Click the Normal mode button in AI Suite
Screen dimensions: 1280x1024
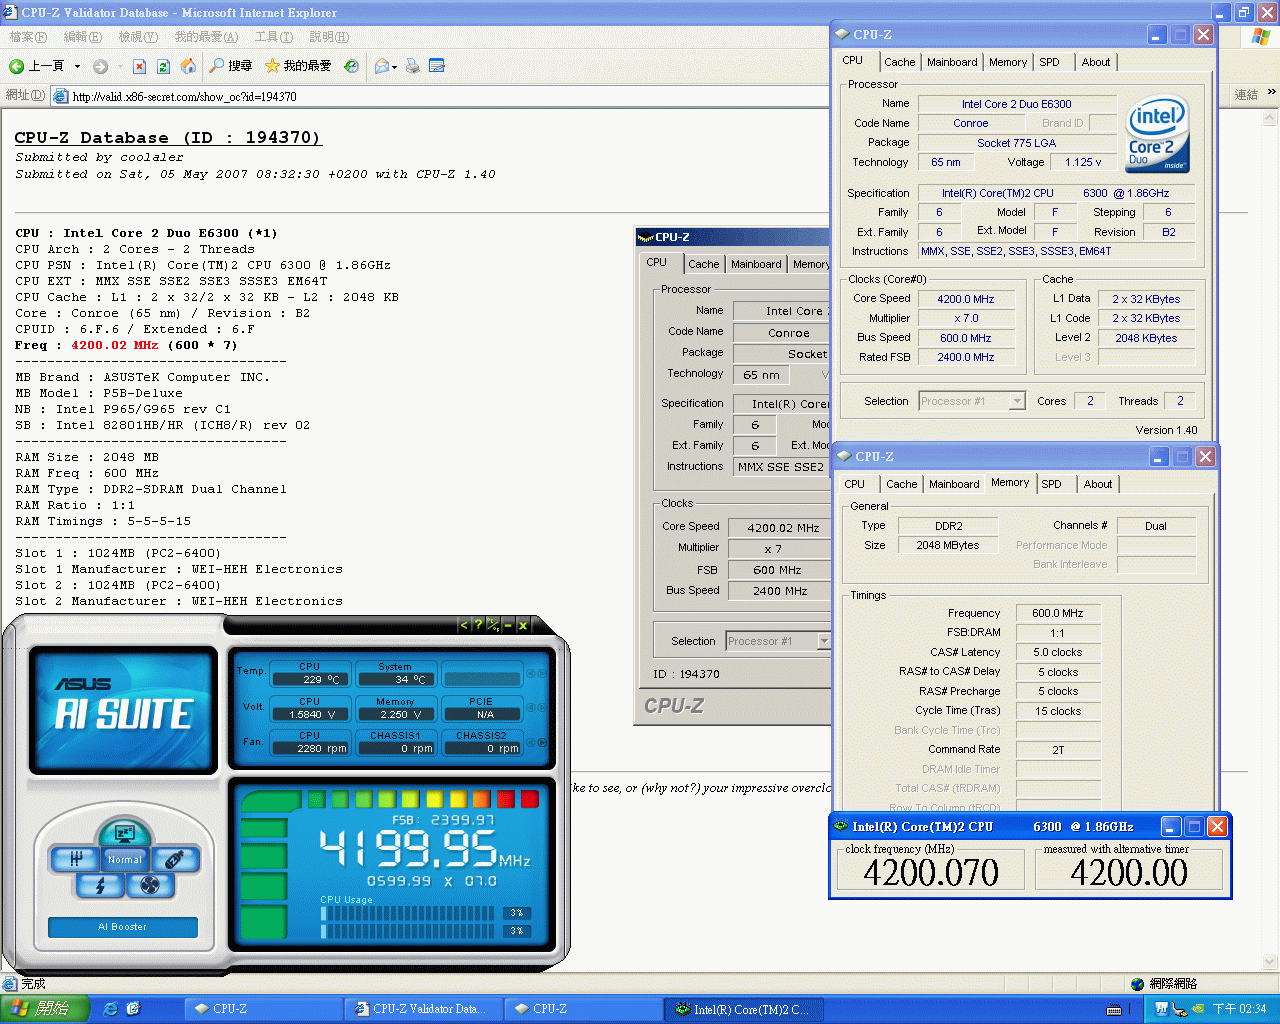coord(125,859)
